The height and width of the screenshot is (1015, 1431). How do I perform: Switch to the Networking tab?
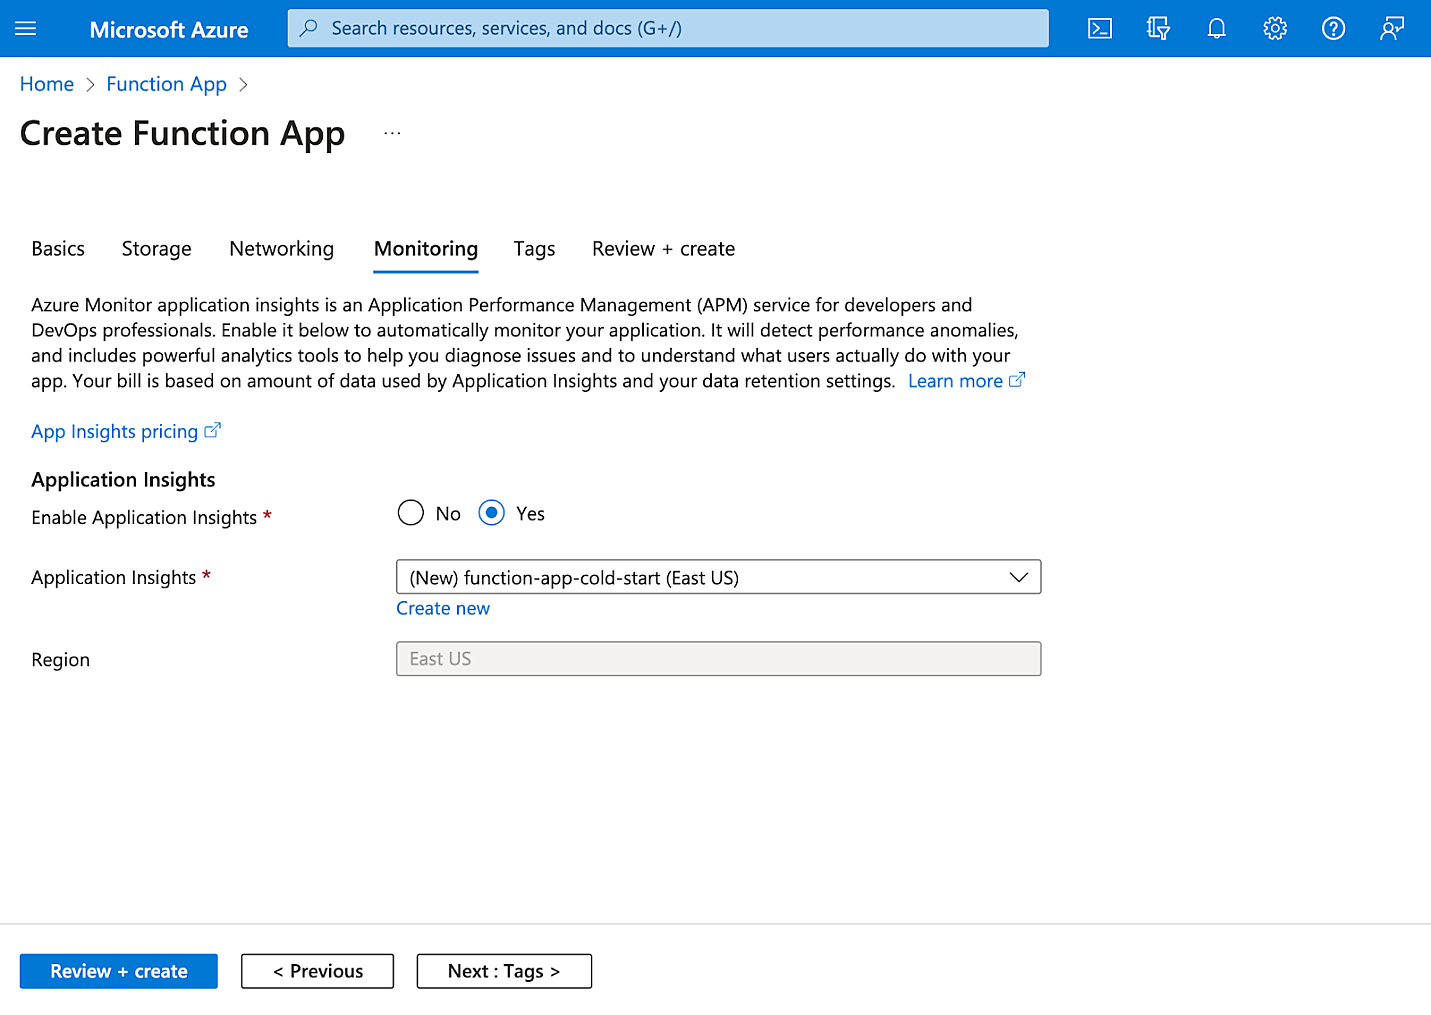click(x=281, y=248)
